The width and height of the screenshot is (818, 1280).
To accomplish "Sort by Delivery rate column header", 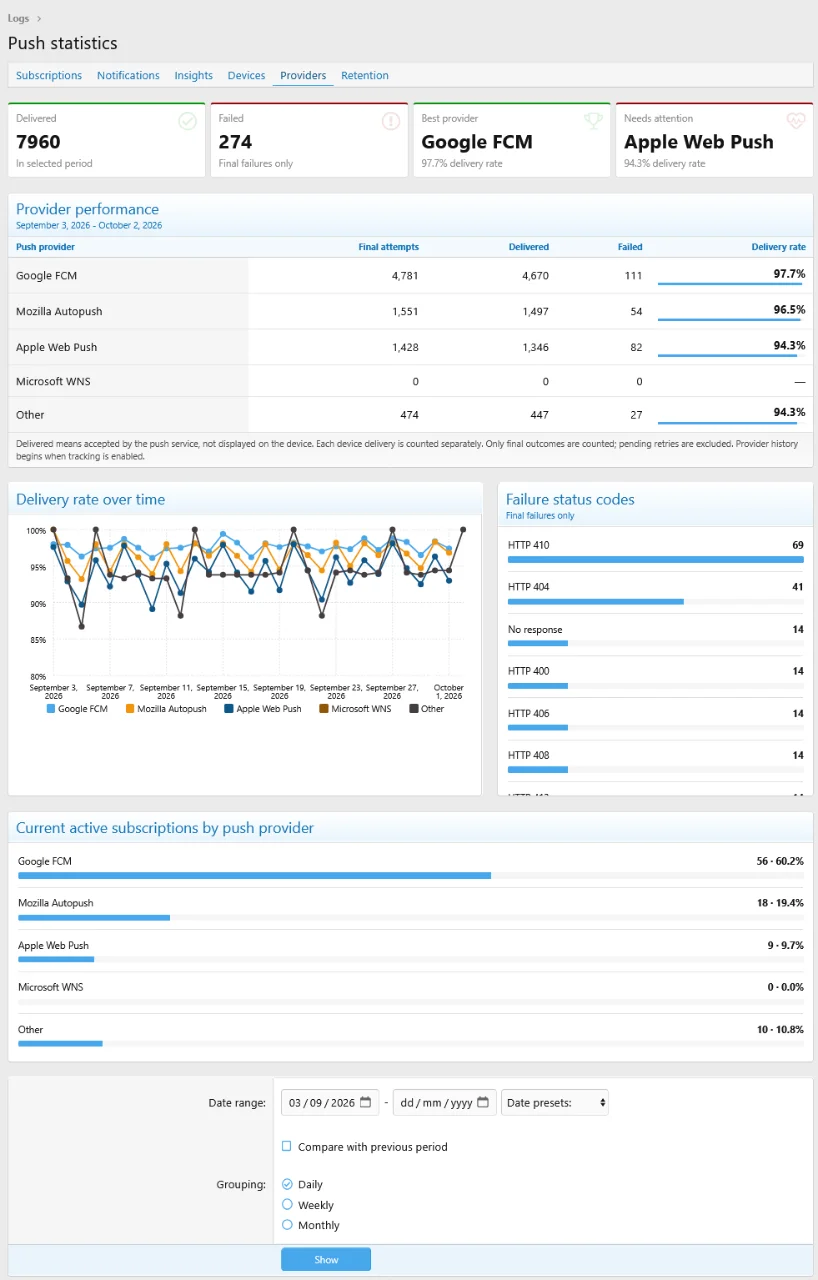I will [x=779, y=247].
